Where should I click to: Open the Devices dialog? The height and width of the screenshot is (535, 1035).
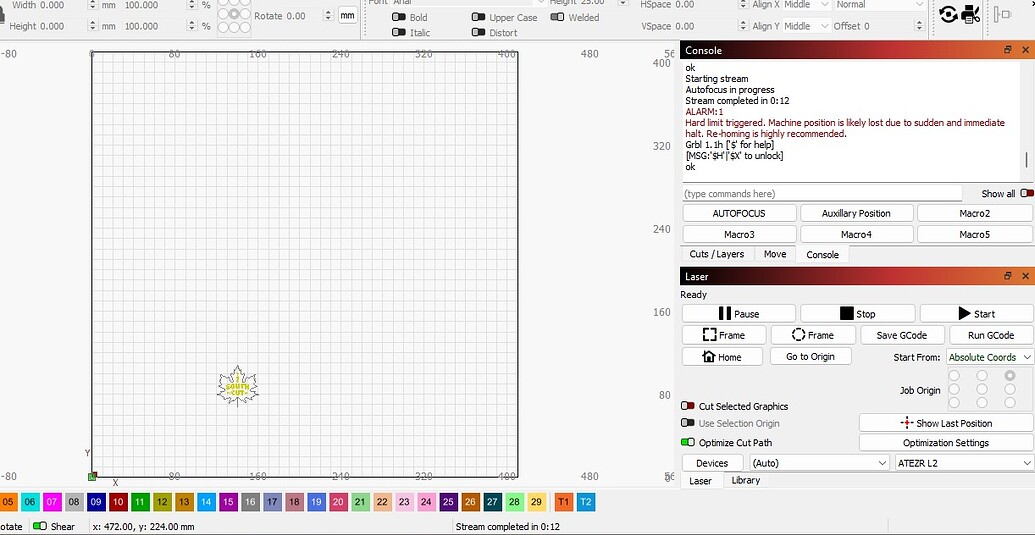pyautogui.click(x=712, y=463)
